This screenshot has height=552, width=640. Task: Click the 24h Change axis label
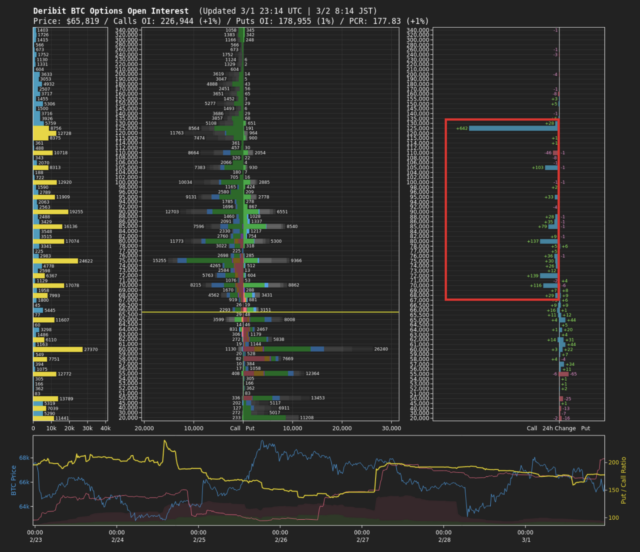click(x=559, y=427)
